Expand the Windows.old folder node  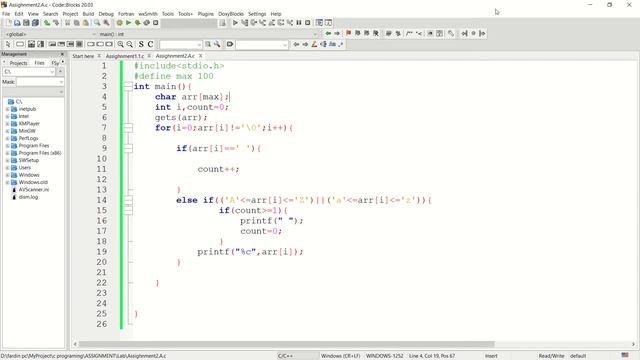point(7,182)
